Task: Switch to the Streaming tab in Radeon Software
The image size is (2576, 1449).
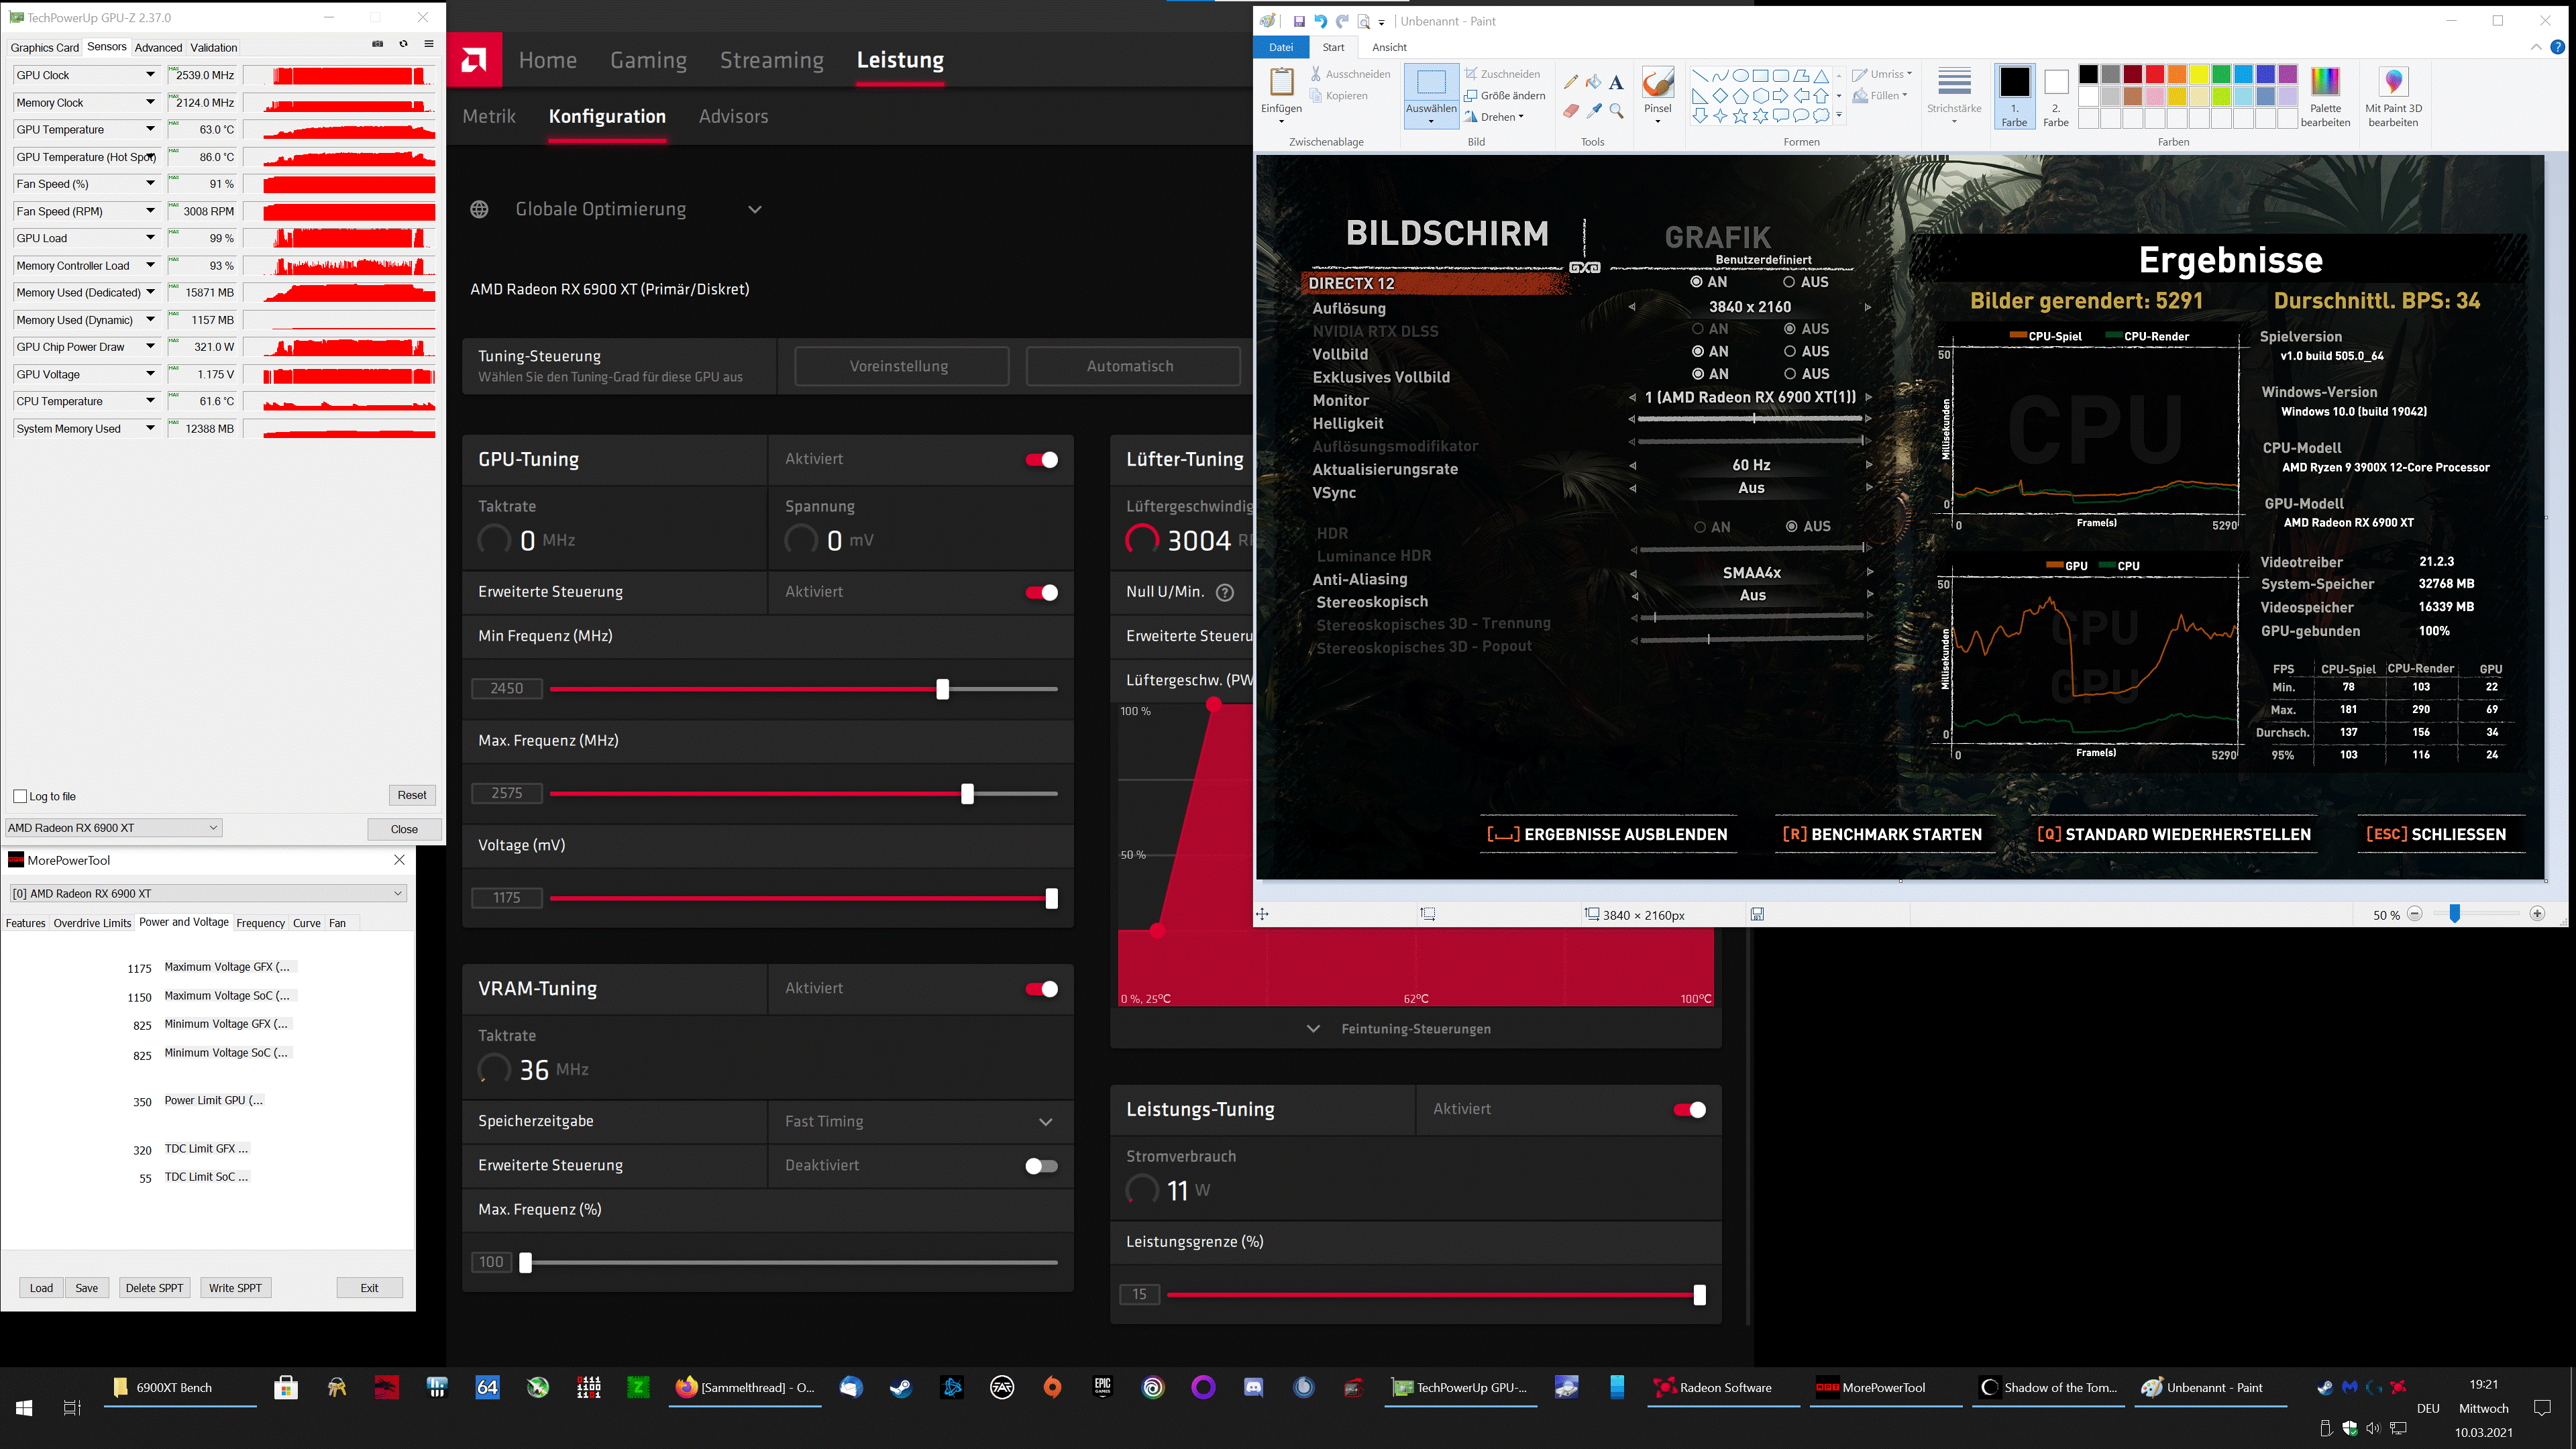Action: 771,60
